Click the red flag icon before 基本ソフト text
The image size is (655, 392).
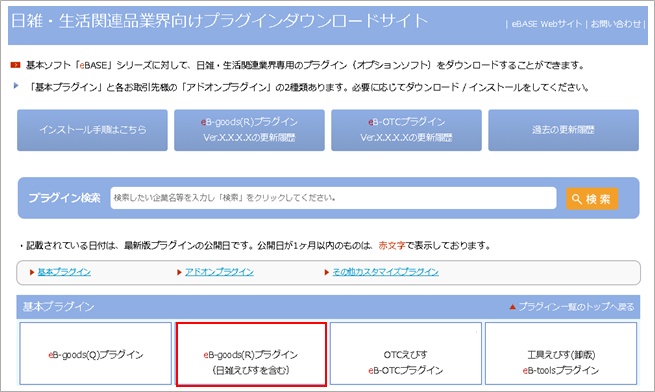(x=15, y=65)
